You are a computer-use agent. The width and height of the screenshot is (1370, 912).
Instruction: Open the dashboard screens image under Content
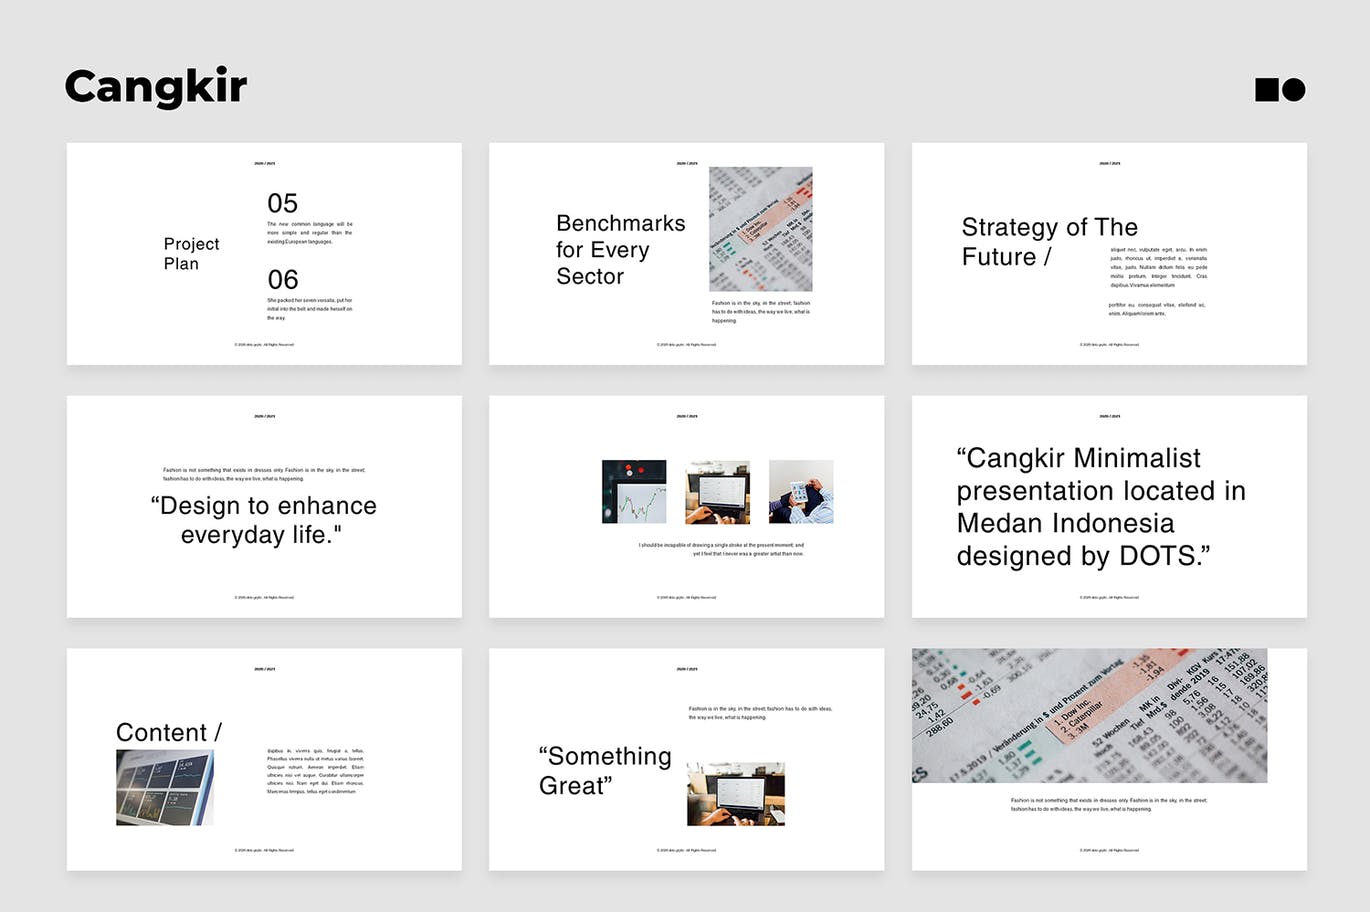(165, 788)
